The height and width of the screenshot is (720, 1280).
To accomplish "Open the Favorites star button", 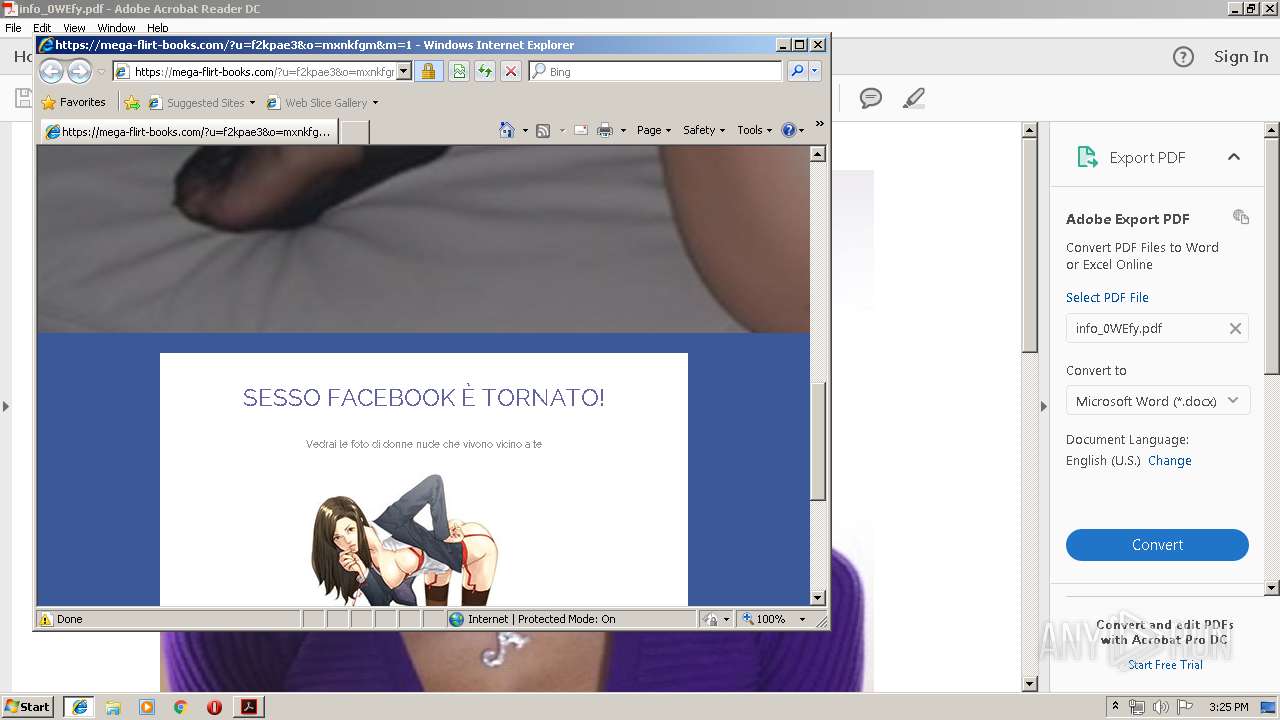I will pos(73,102).
